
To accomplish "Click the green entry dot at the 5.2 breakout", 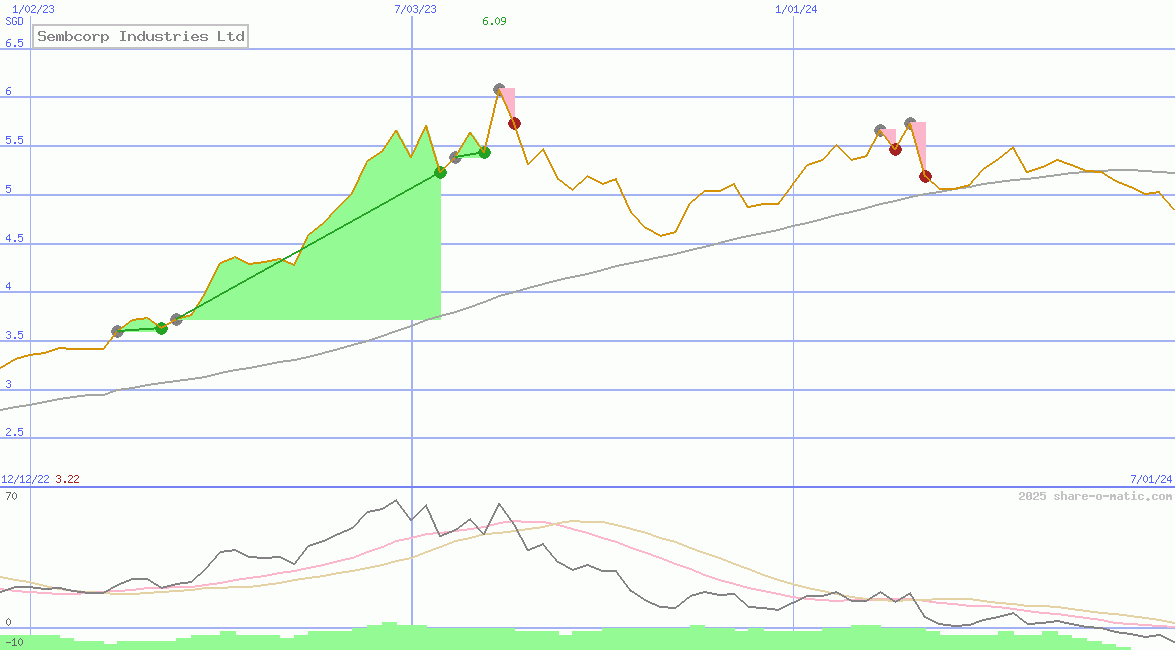I will [440, 171].
